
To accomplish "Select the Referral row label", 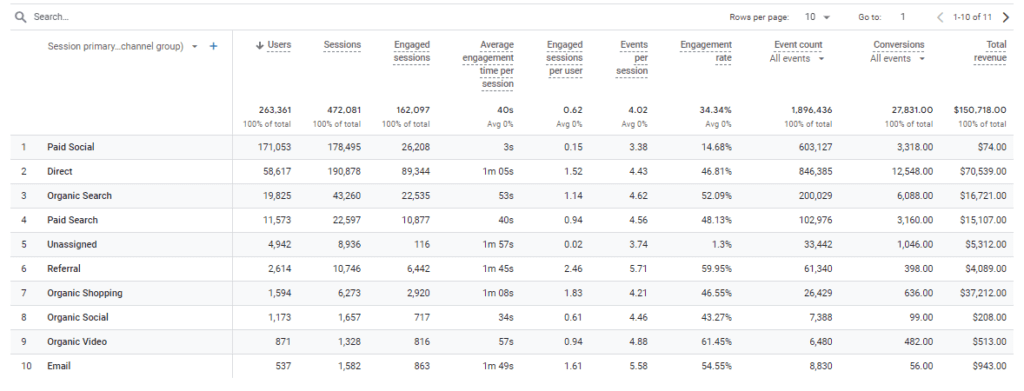I will 64,269.
